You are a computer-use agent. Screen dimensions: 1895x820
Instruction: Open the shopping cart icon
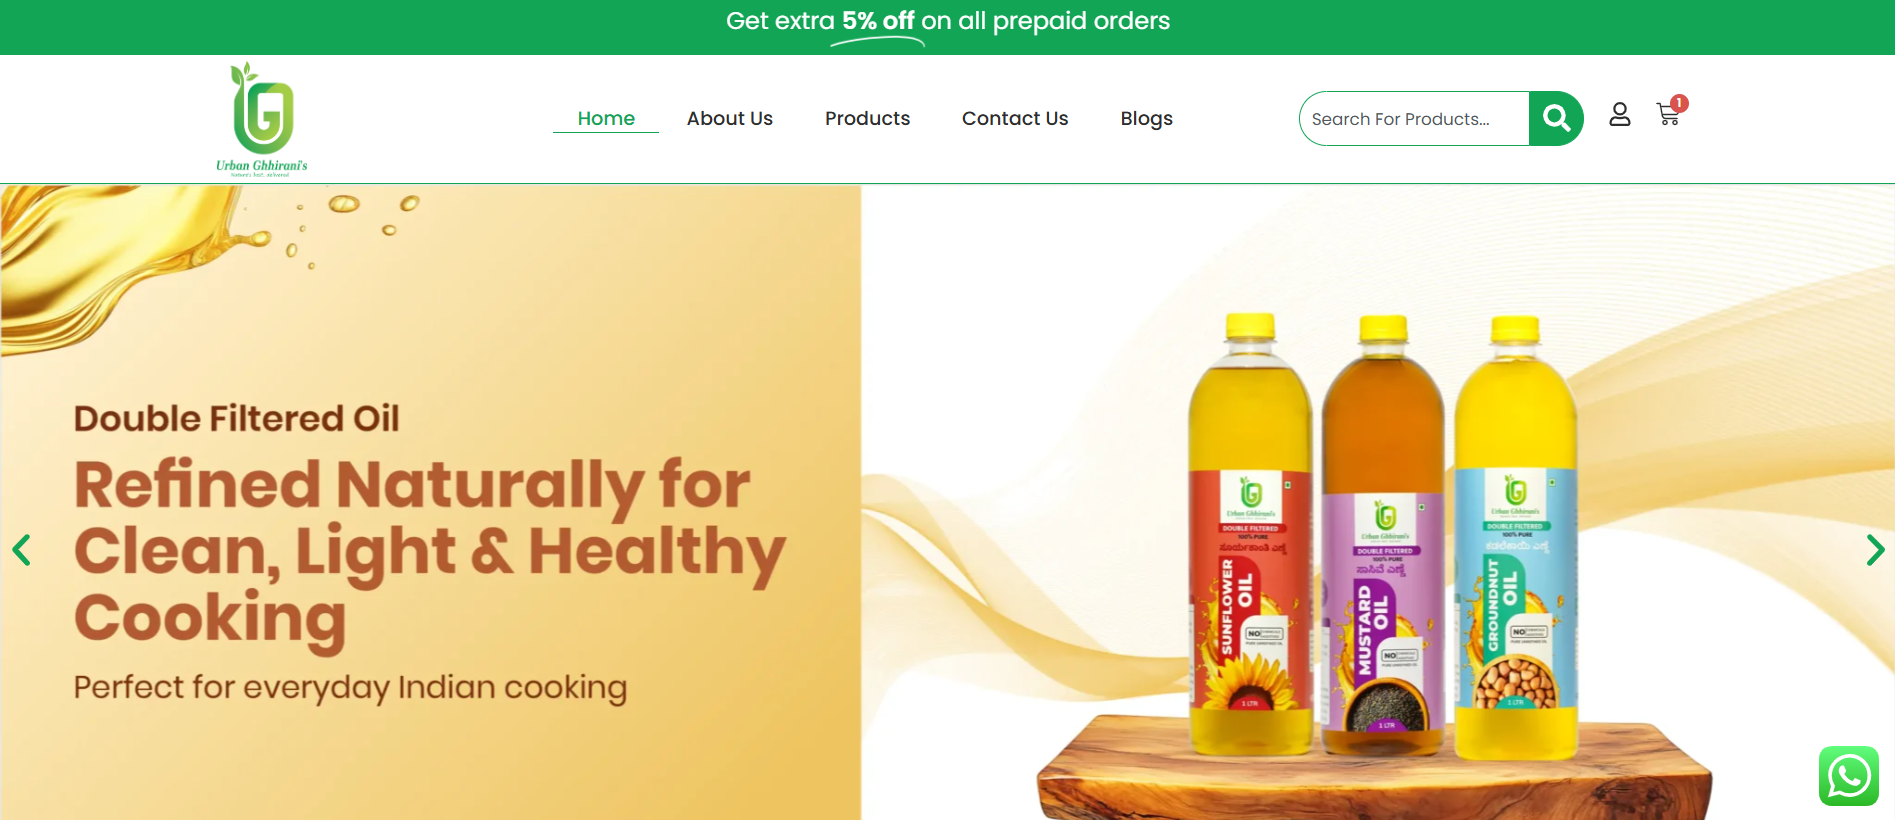[x=1668, y=115]
